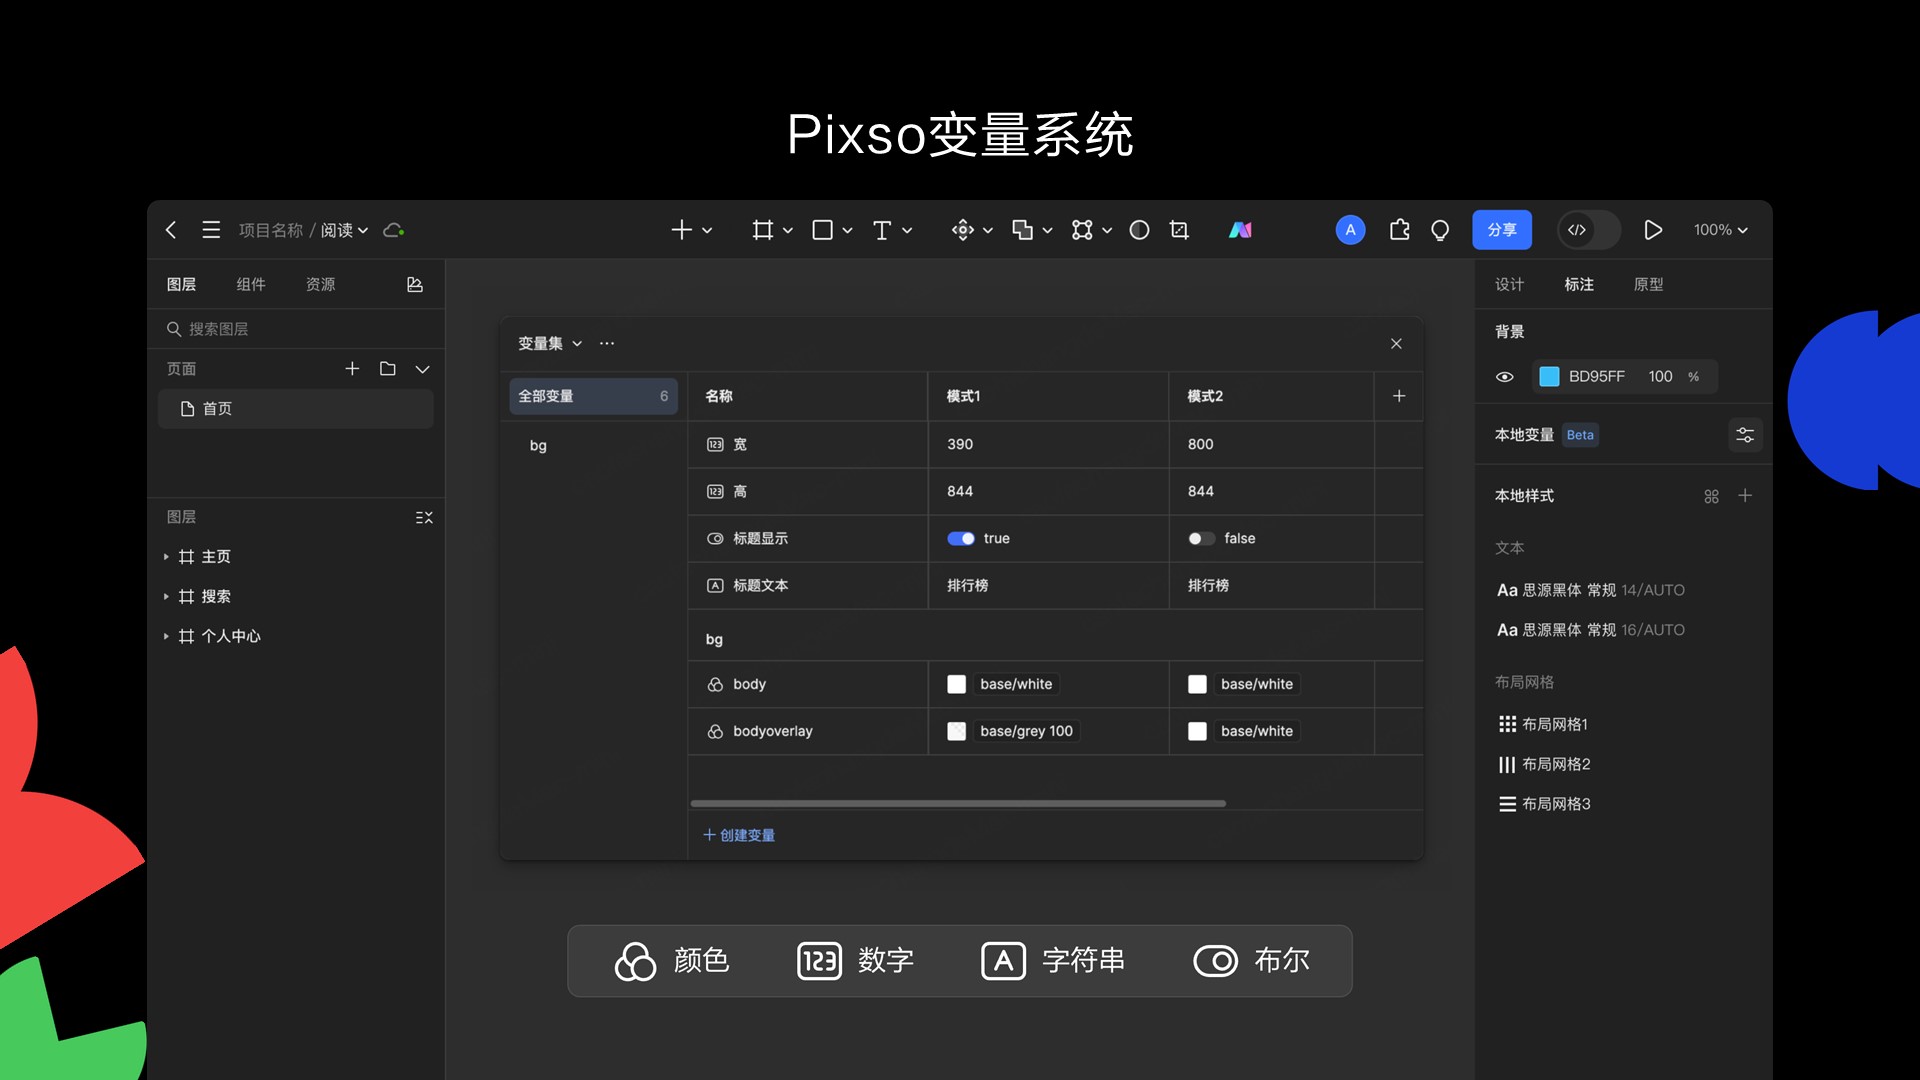Switch to the Resources tab
The height and width of the screenshot is (1080, 1920).
pyautogui.click(x=321, y=285)
